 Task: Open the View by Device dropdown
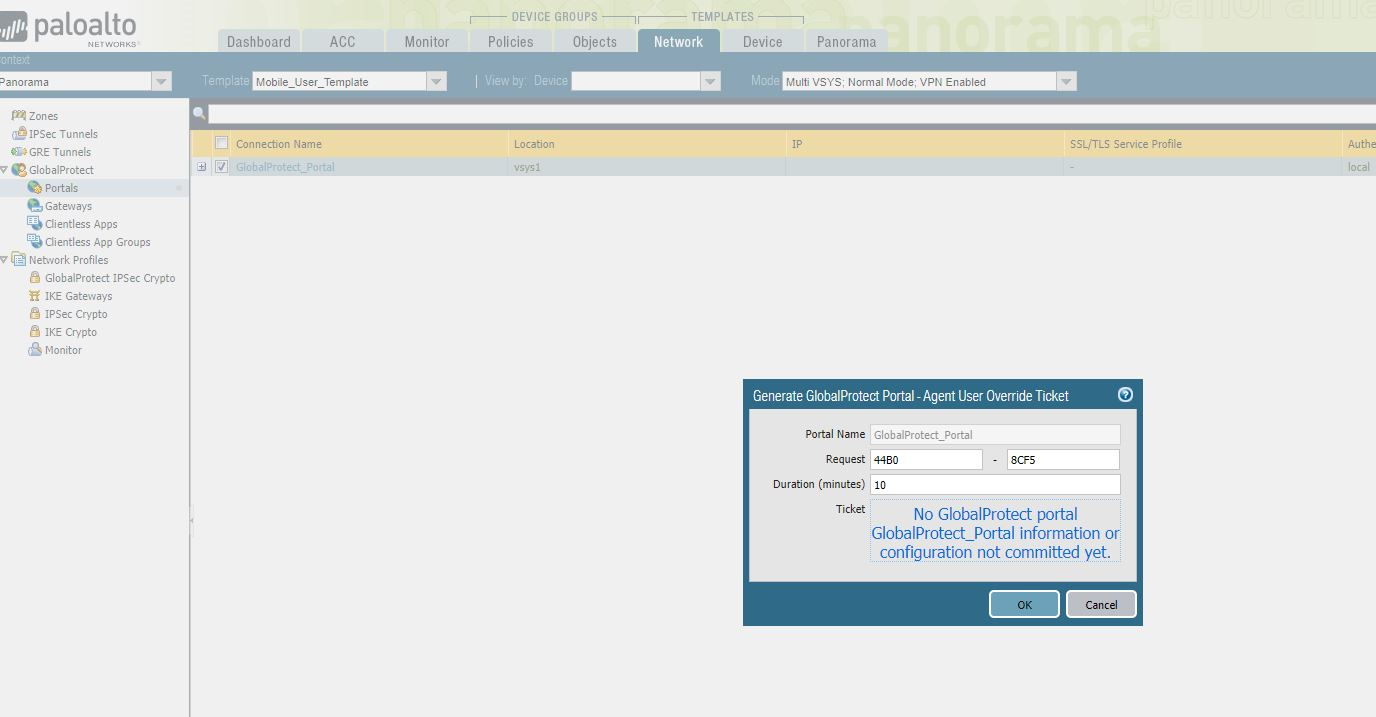click(x=710, y=82)
